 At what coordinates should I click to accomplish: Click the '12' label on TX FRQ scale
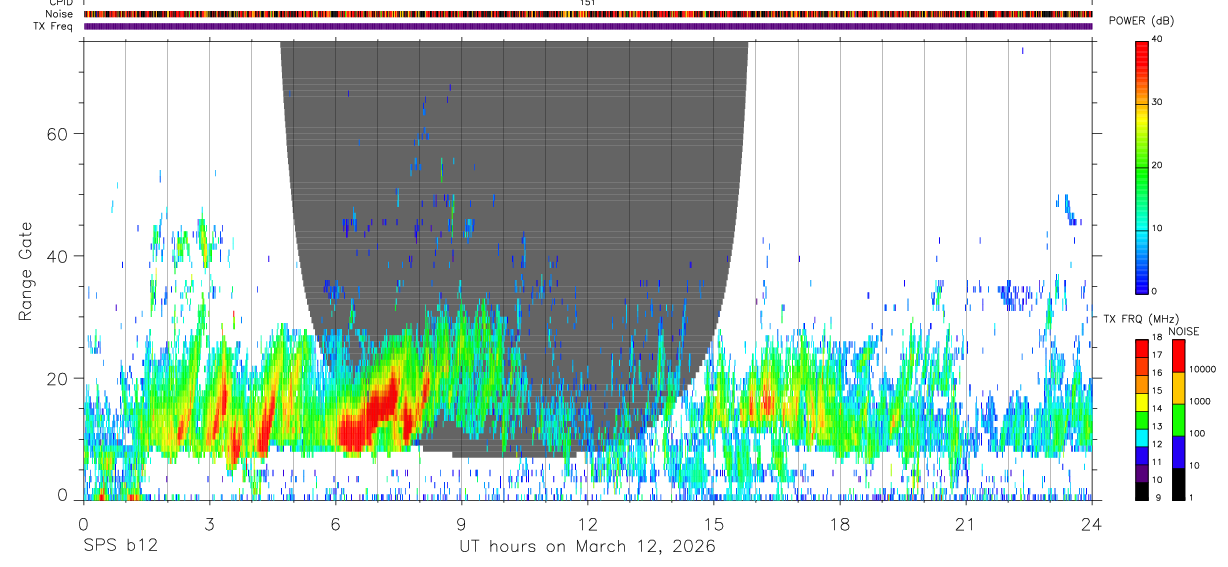click(1156, 444)
